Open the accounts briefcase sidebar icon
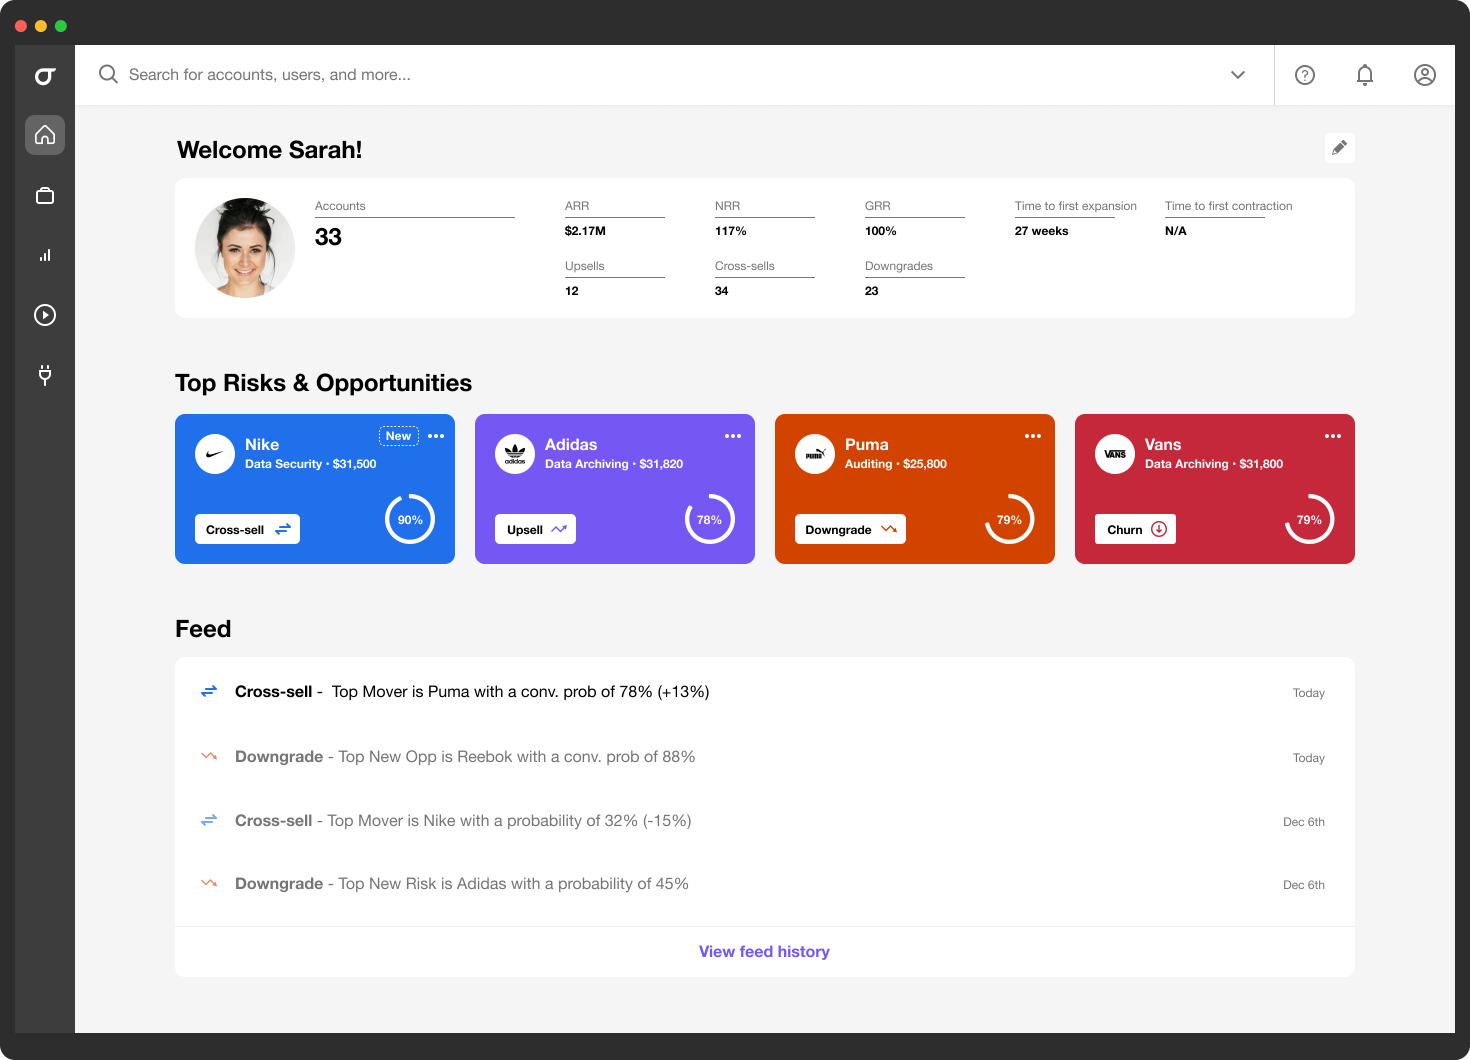This screenshot has height=1060, width=1470. click(45, 195)
